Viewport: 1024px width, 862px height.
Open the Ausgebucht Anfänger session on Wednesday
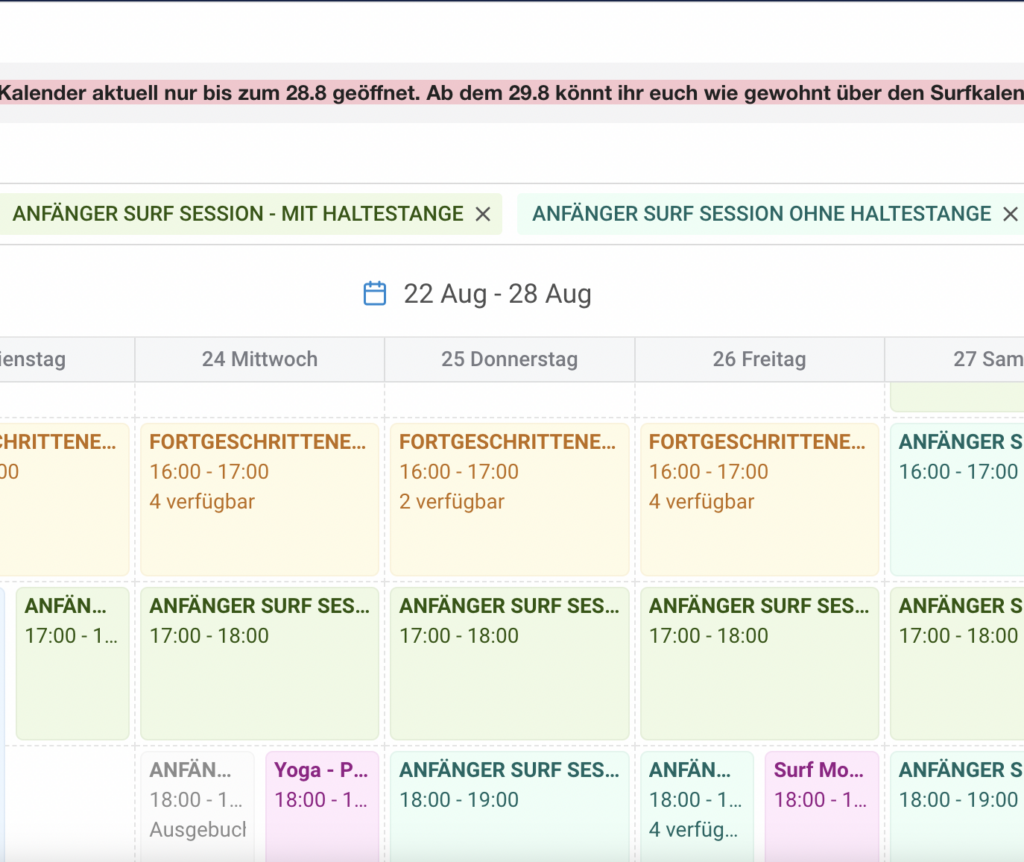197,806
